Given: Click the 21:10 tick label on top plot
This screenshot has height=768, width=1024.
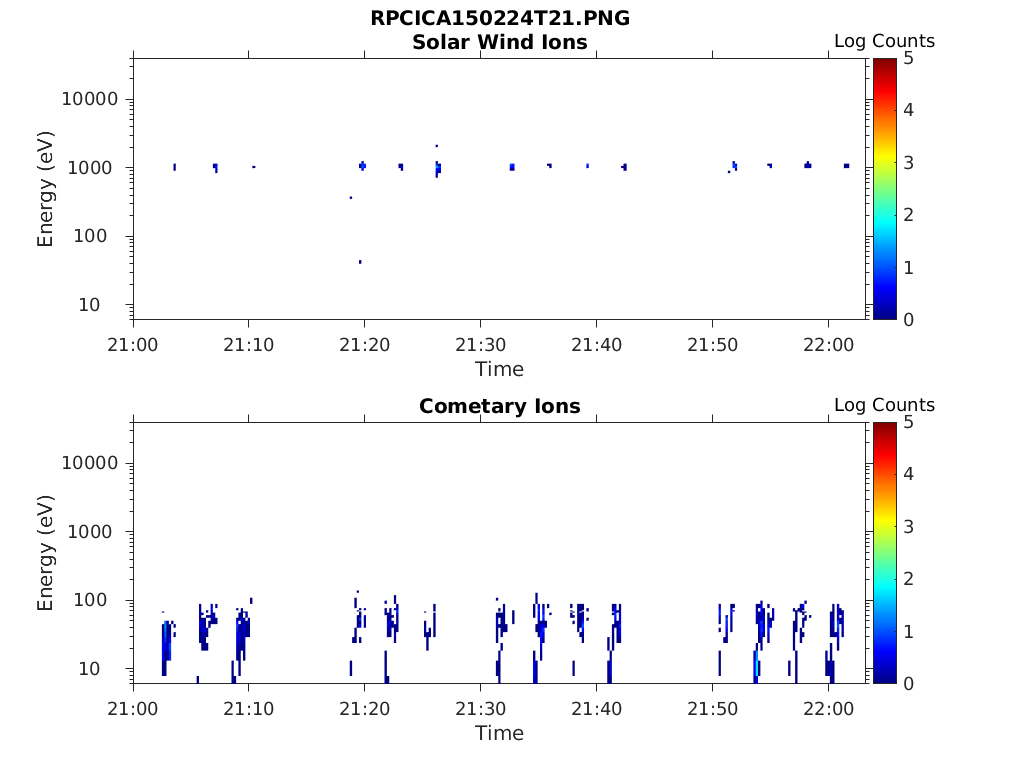Looking at the screenshot, I should pyautogui.click(x=248, y=344).
